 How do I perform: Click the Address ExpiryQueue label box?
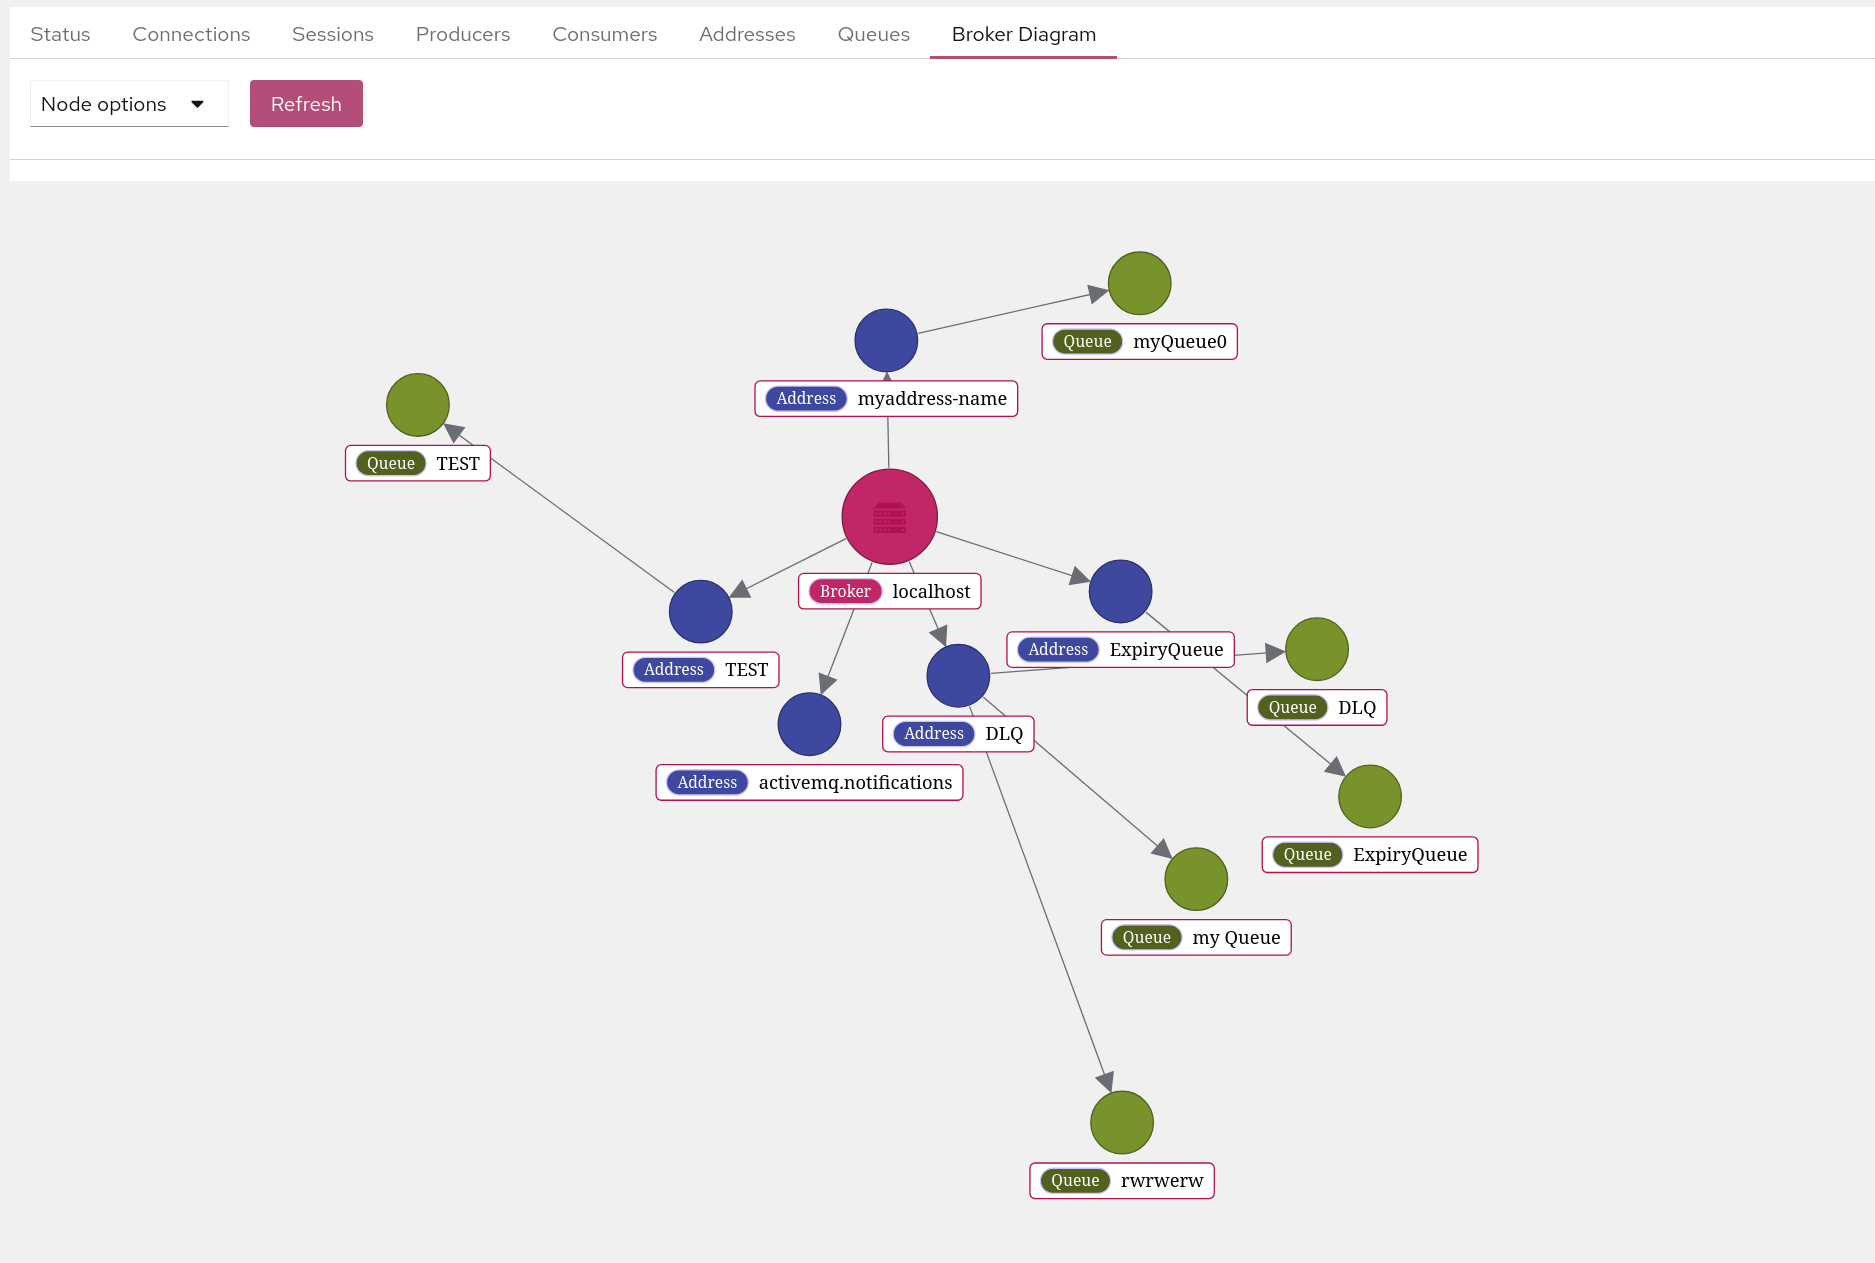[x=1120, y=649]
